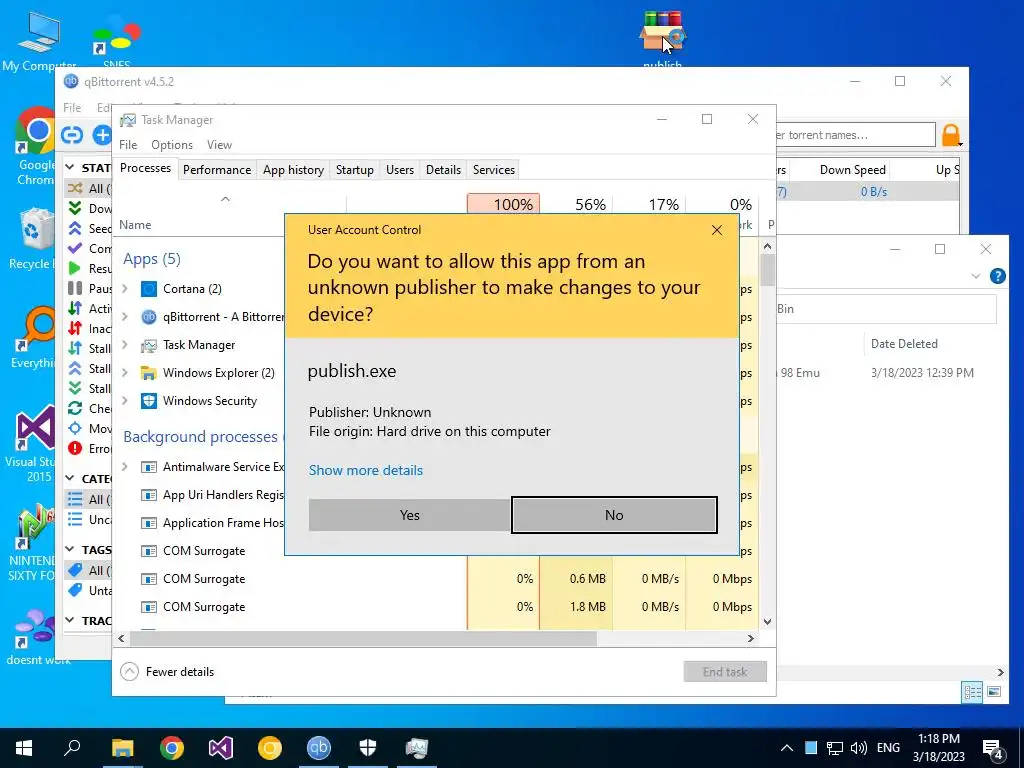Open Google Chrome desktop shortcut
The height and width of the screenshot is (768, 1024).
pyautogui.click(x=37, y=147)
